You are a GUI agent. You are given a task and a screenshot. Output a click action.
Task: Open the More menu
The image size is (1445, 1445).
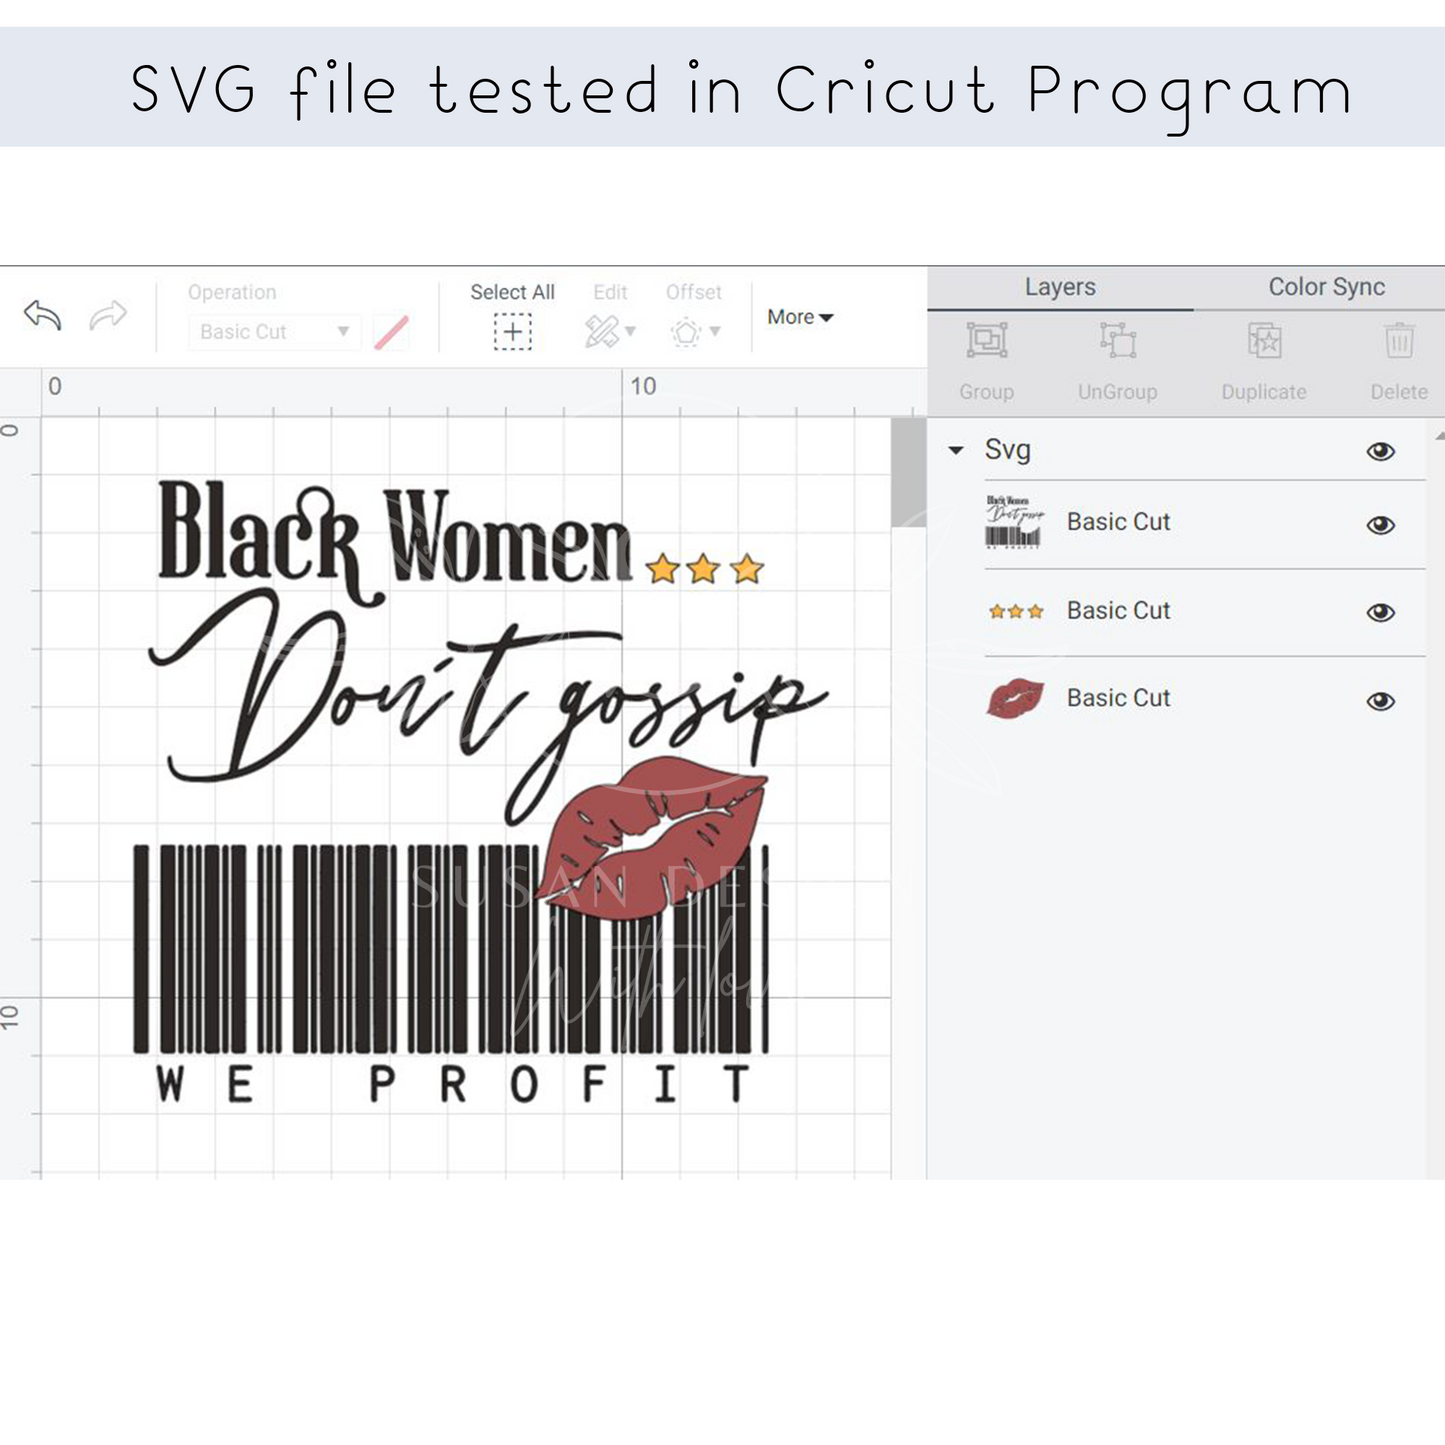pos(800,317)
